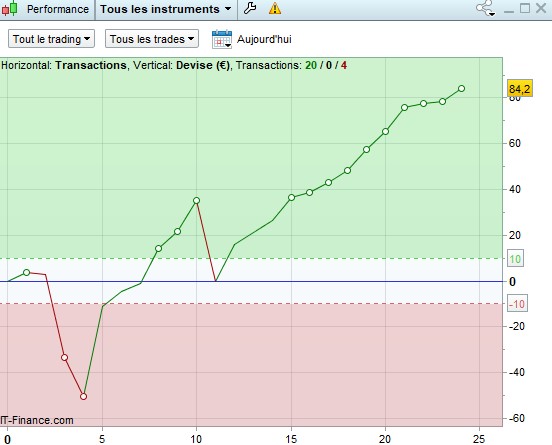
Task: Click the lowest red data point at transaction 4
Action: [83, 396]
